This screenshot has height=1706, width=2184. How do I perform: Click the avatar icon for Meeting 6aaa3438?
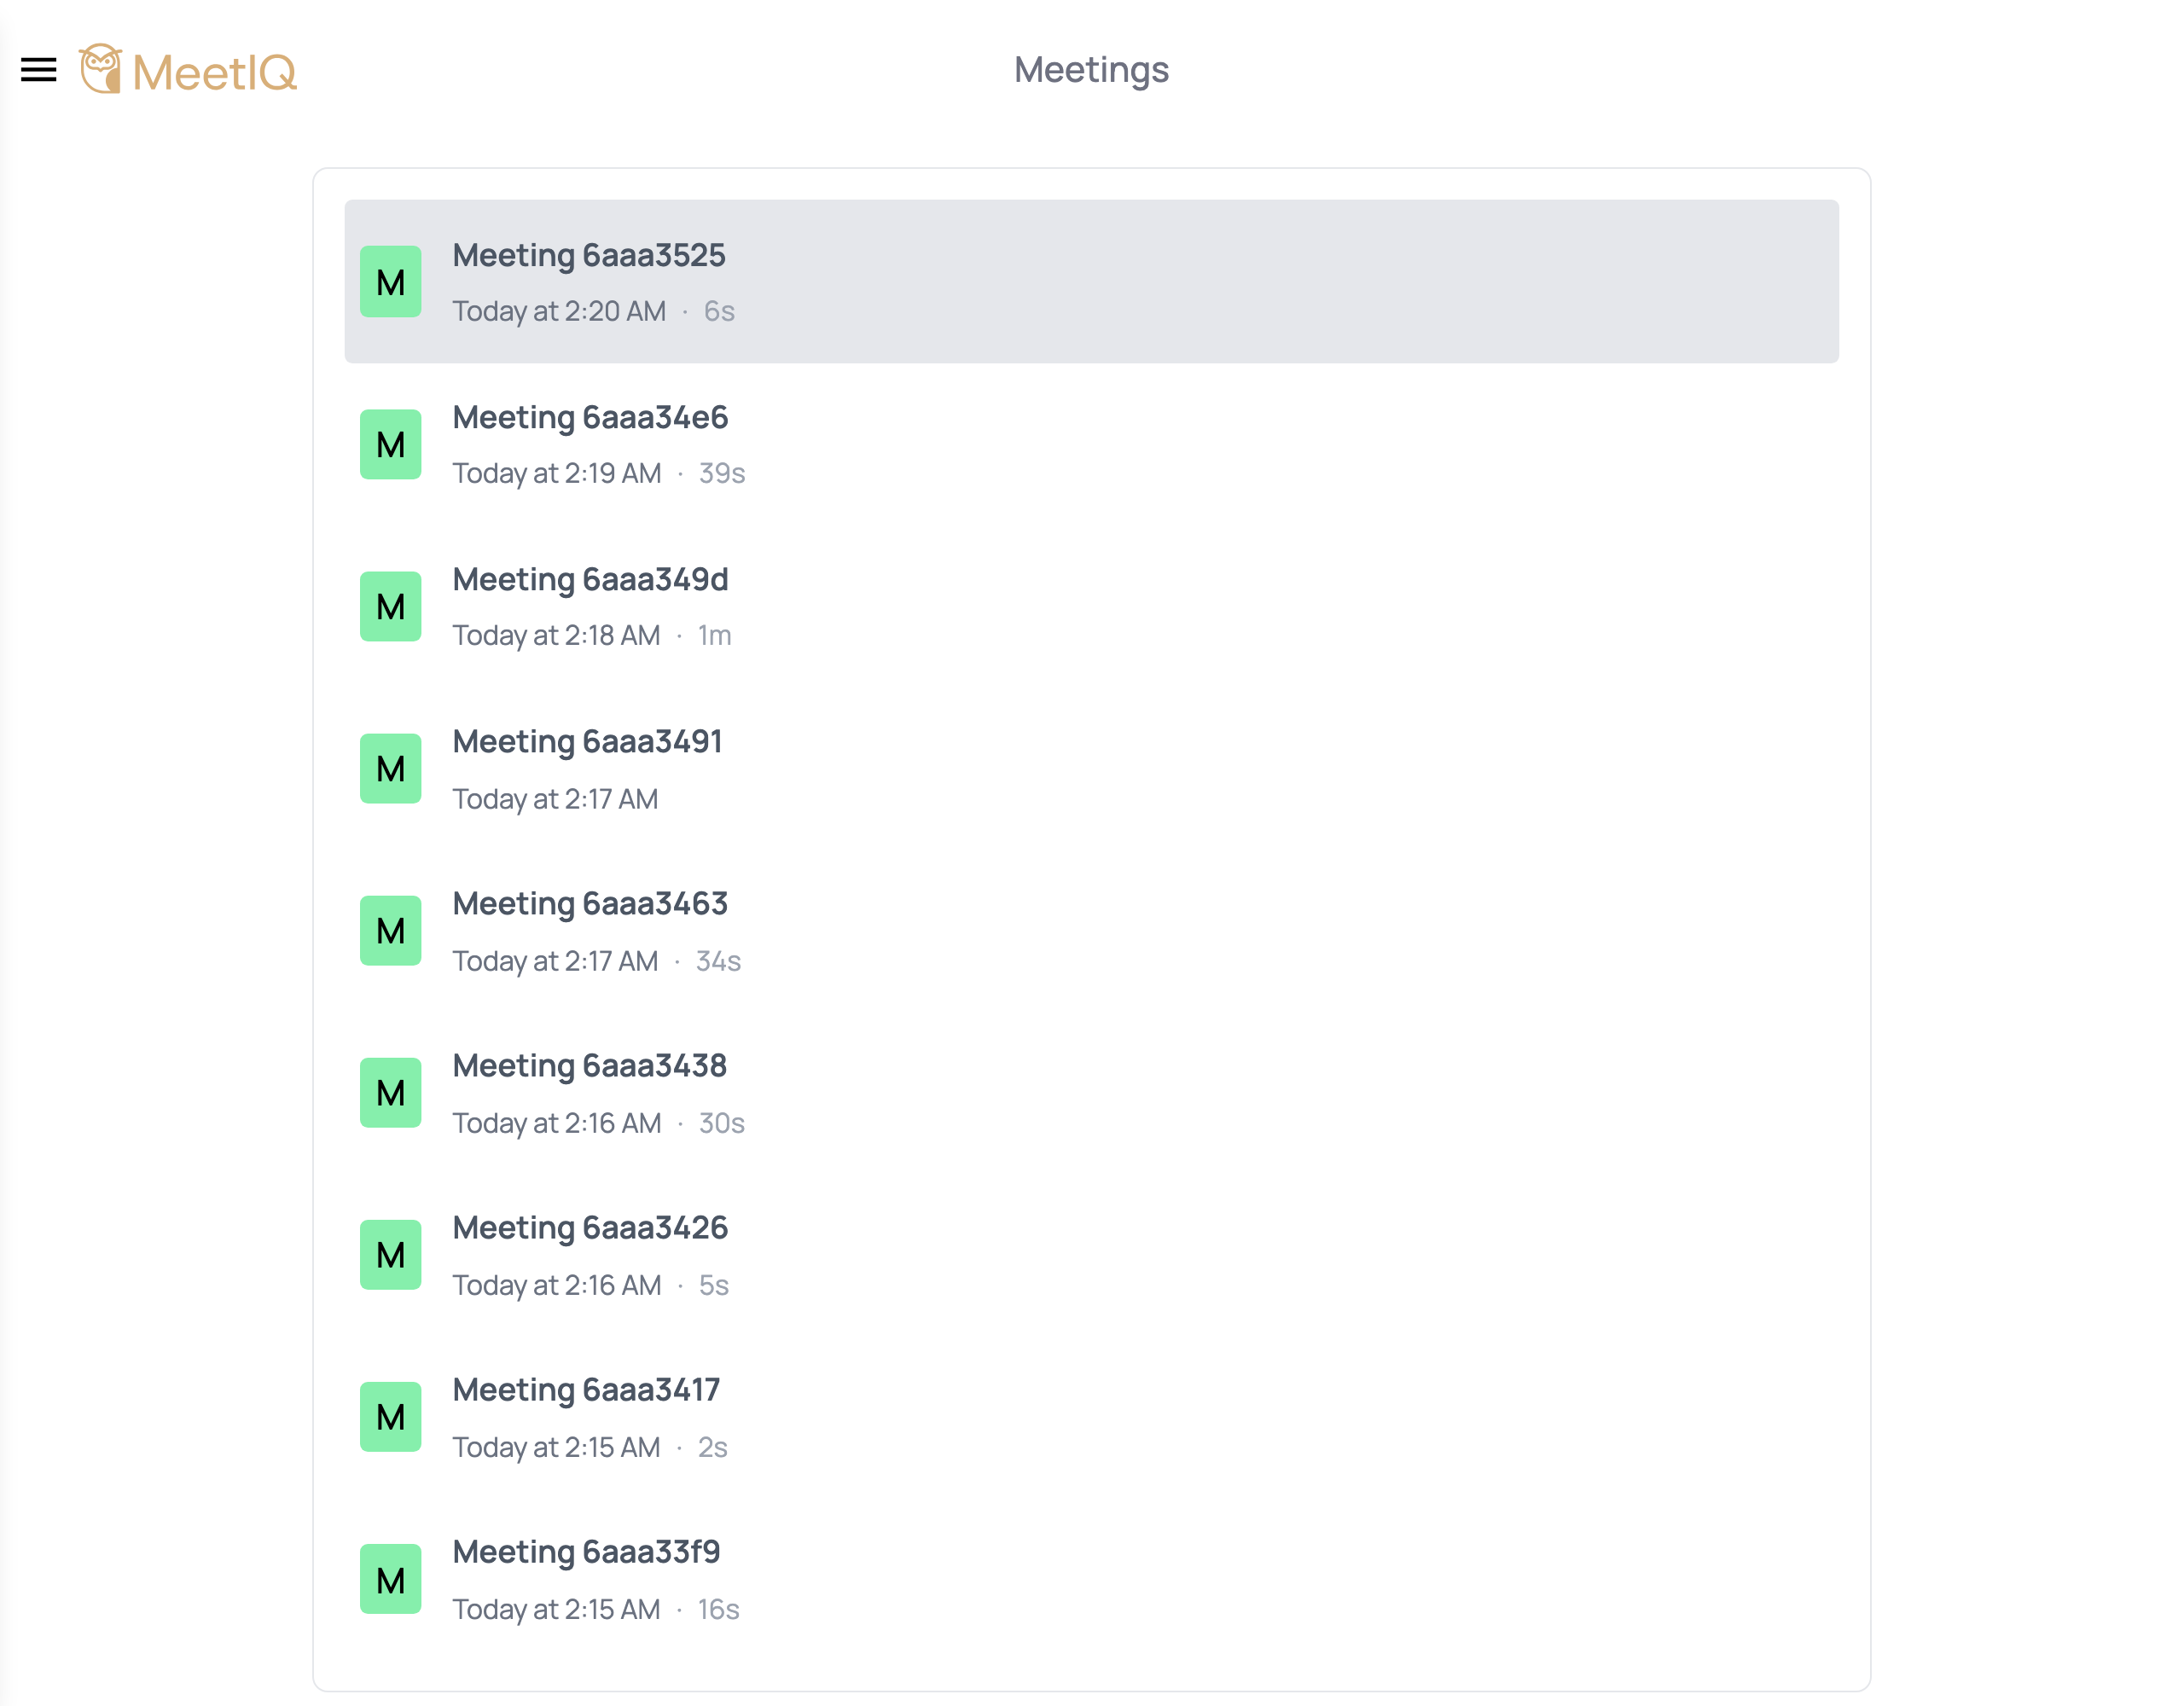390,1092
